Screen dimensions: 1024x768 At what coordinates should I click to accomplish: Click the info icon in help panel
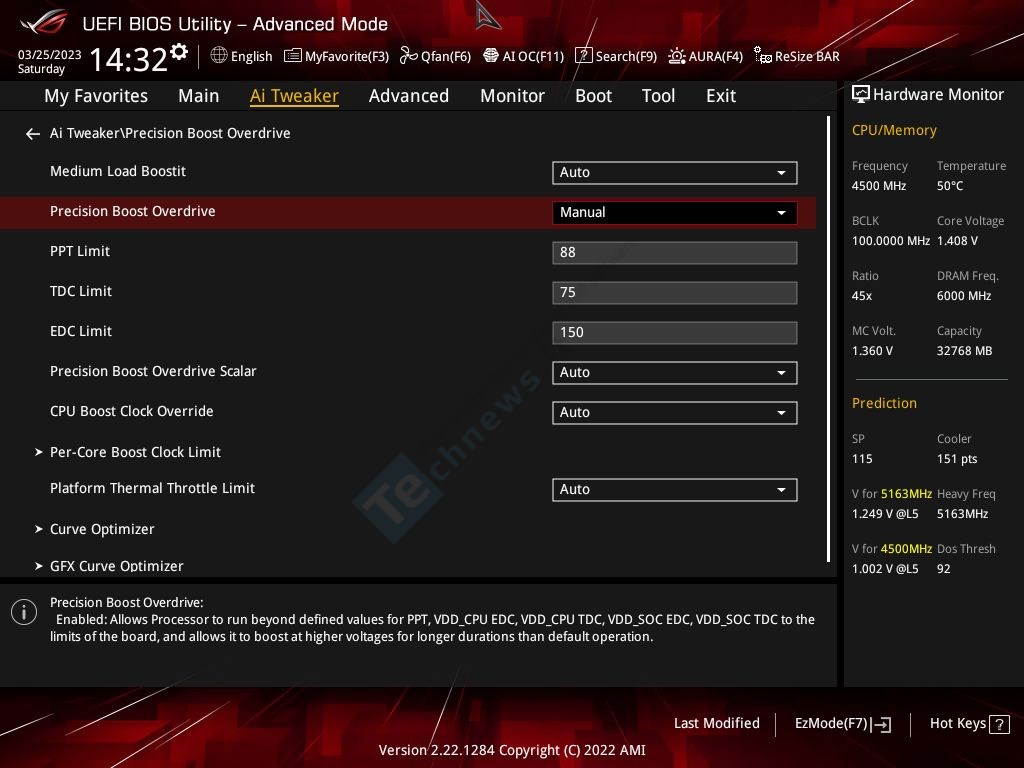pos(24,613)
